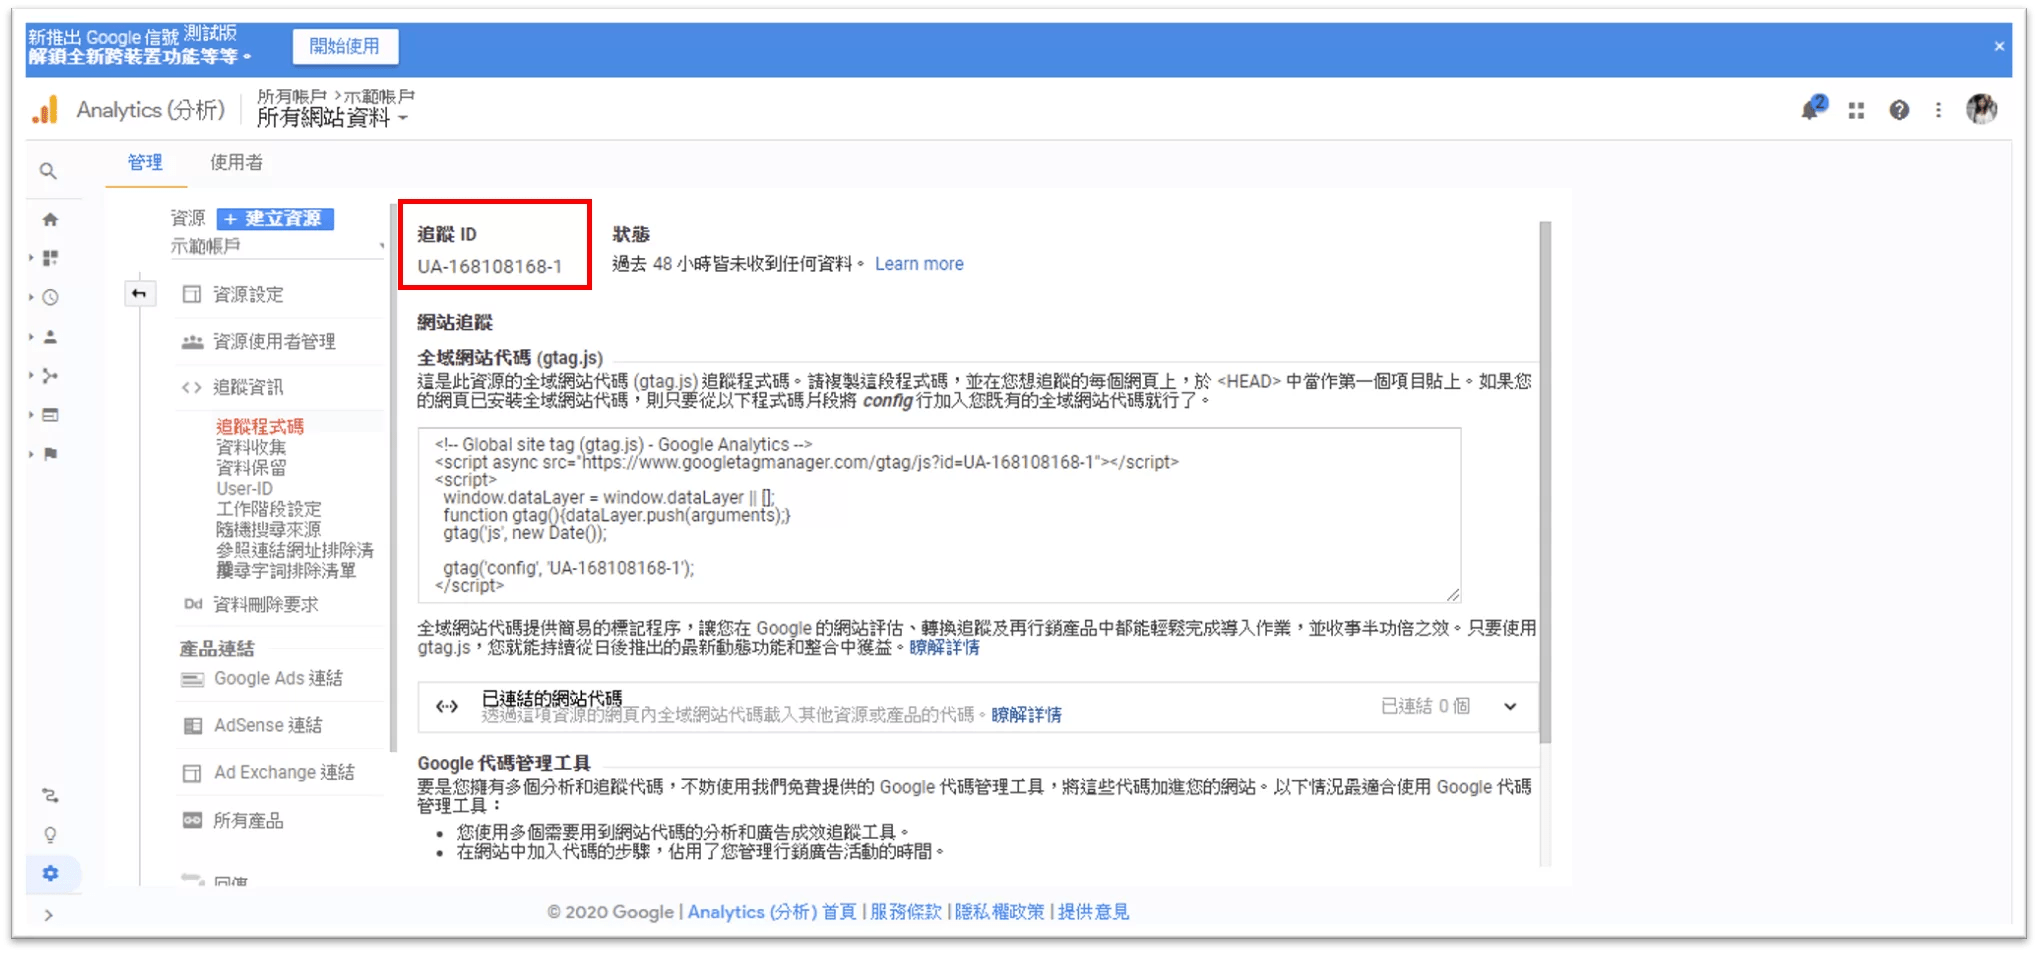This screenshot has width=2038, height=953.
Task: Select 搜尋字詞排除清單 in the submenu
Action: point(286,571)
